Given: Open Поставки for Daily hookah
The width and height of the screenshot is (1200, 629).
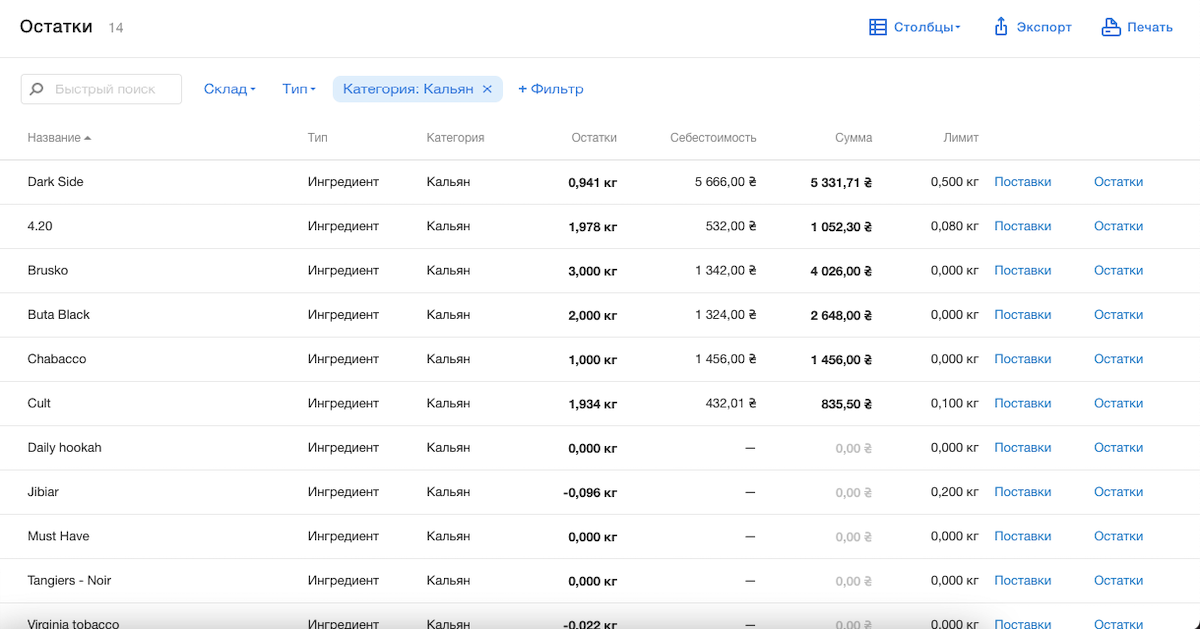Looking at the screenshot, I should 1023,447.
